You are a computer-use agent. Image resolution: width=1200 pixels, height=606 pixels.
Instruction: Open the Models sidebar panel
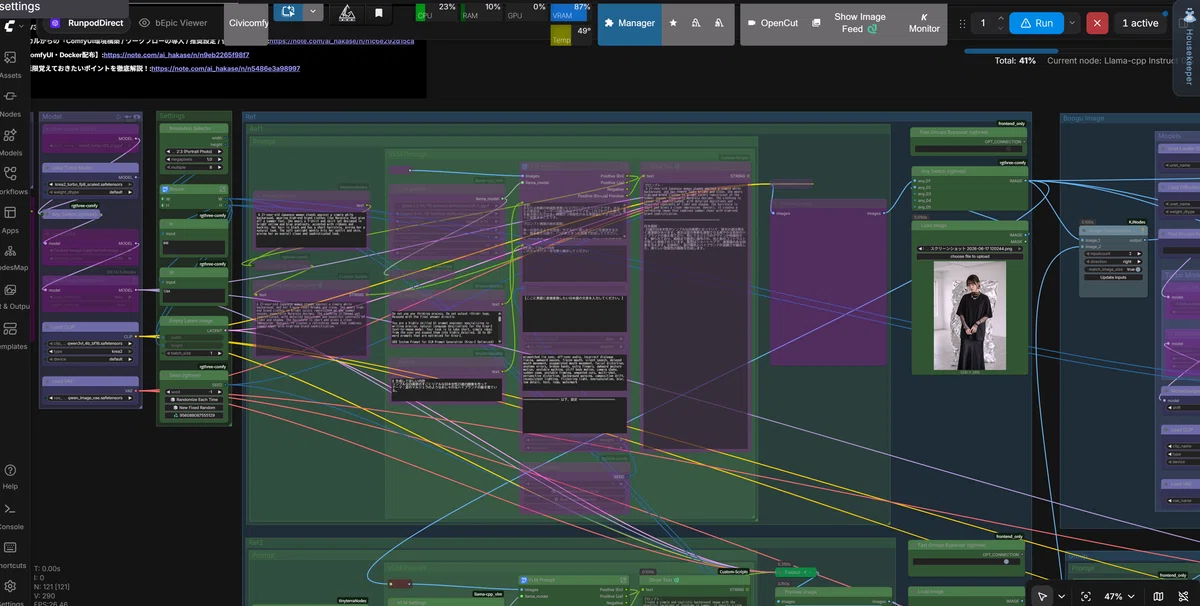pos(10,142)
